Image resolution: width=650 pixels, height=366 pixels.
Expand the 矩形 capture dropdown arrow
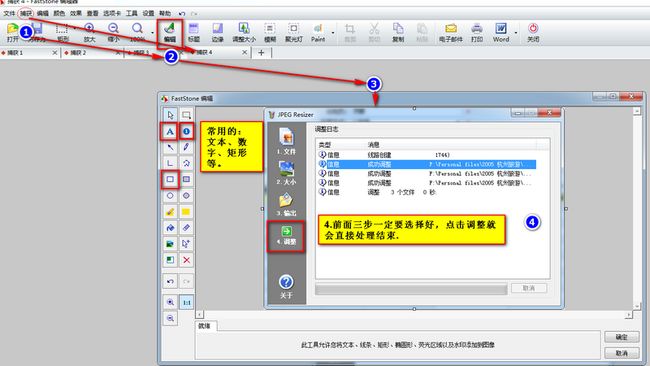(x=75, y=28)
